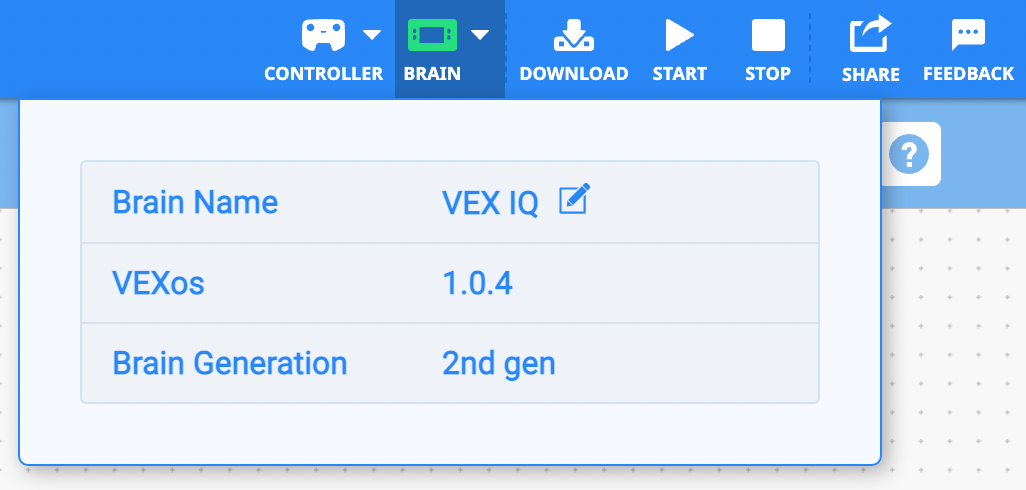Open the Feedback speech bubble icon
The image size is (1026, 490).
(968, 35)
